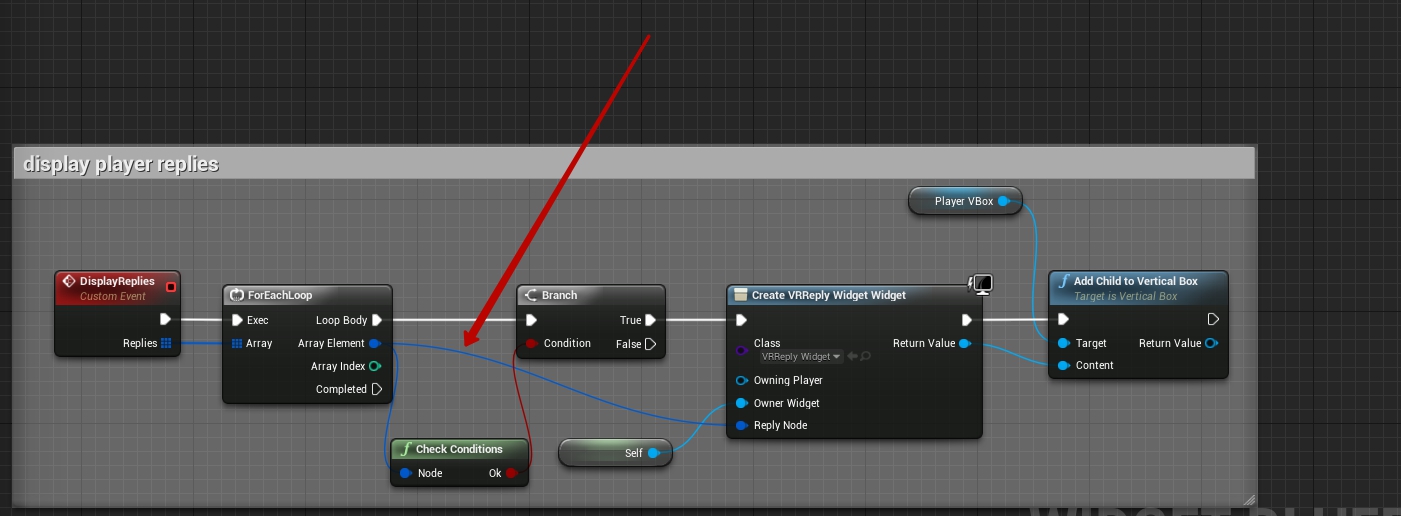This screenshot has width=1401, height=516.
Task: Click the comment box resize handle
Action: [x=1247, y=499]
